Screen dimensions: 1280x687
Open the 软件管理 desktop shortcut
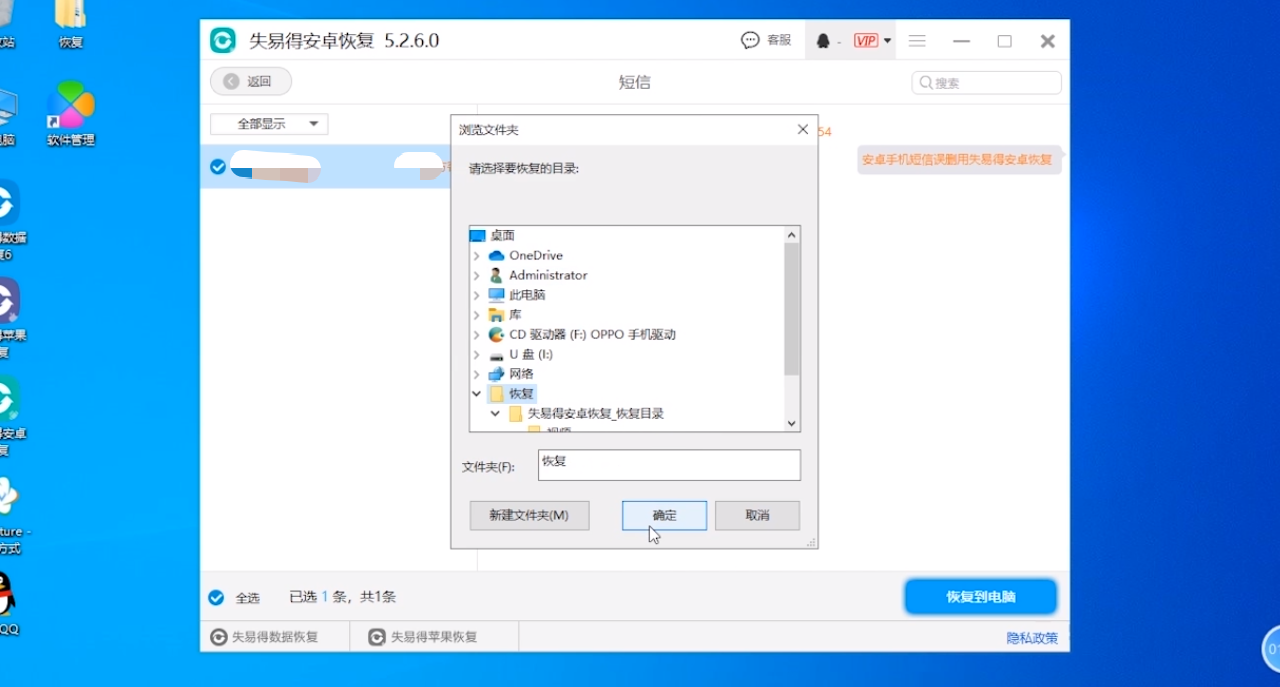coord(71,113)
